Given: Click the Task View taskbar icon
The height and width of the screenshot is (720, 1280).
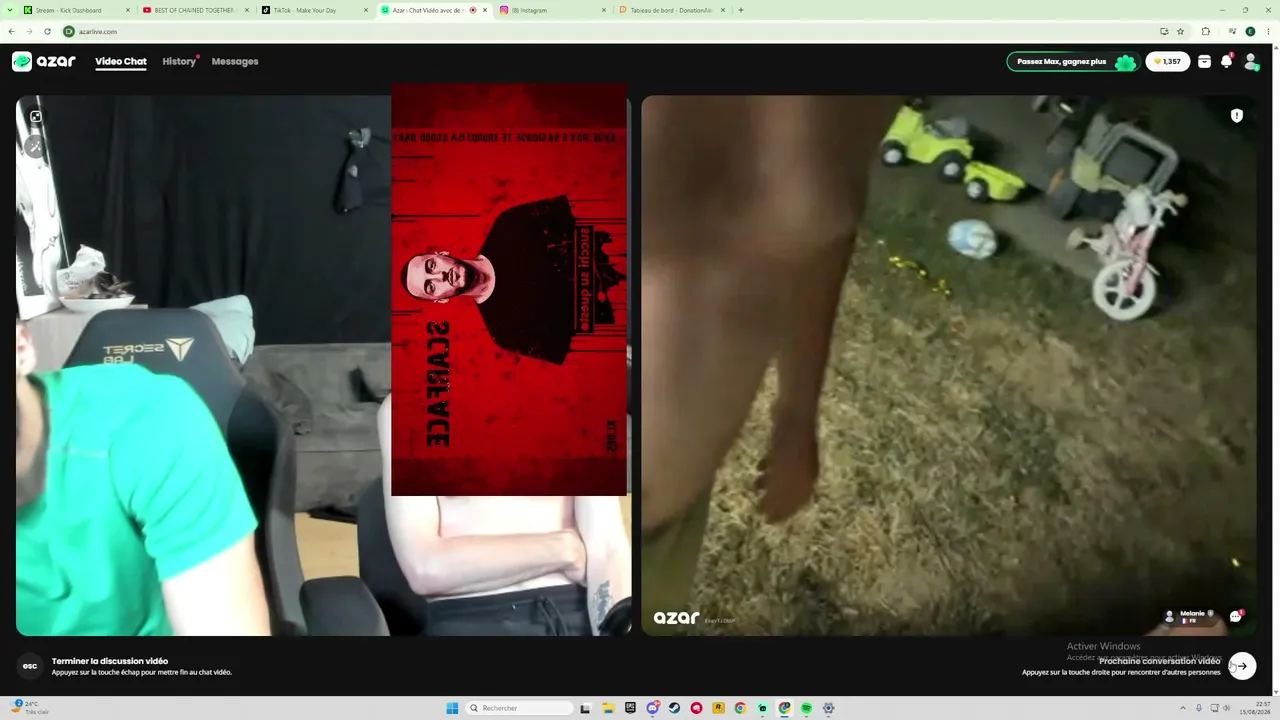Looking at the screenshot, I should pyautogui.click(x=585, y=708).
